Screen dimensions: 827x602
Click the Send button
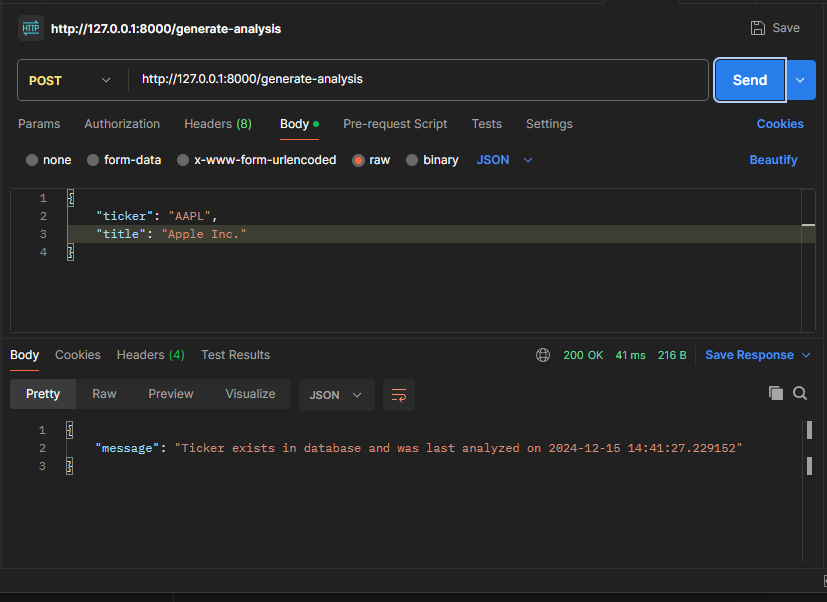pos(749,78)
